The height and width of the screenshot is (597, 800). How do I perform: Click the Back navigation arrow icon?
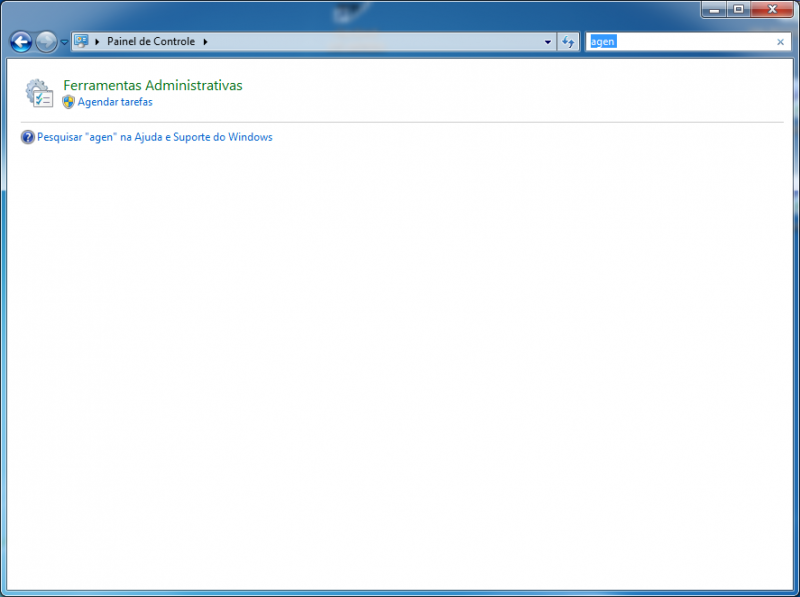pos(20,42)
